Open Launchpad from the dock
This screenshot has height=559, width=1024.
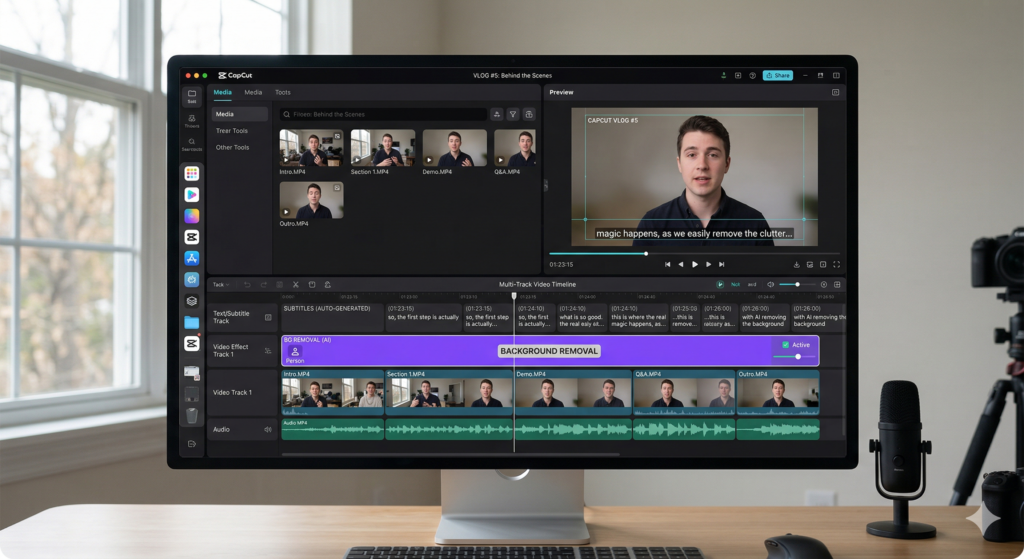(x=192, y=174)
